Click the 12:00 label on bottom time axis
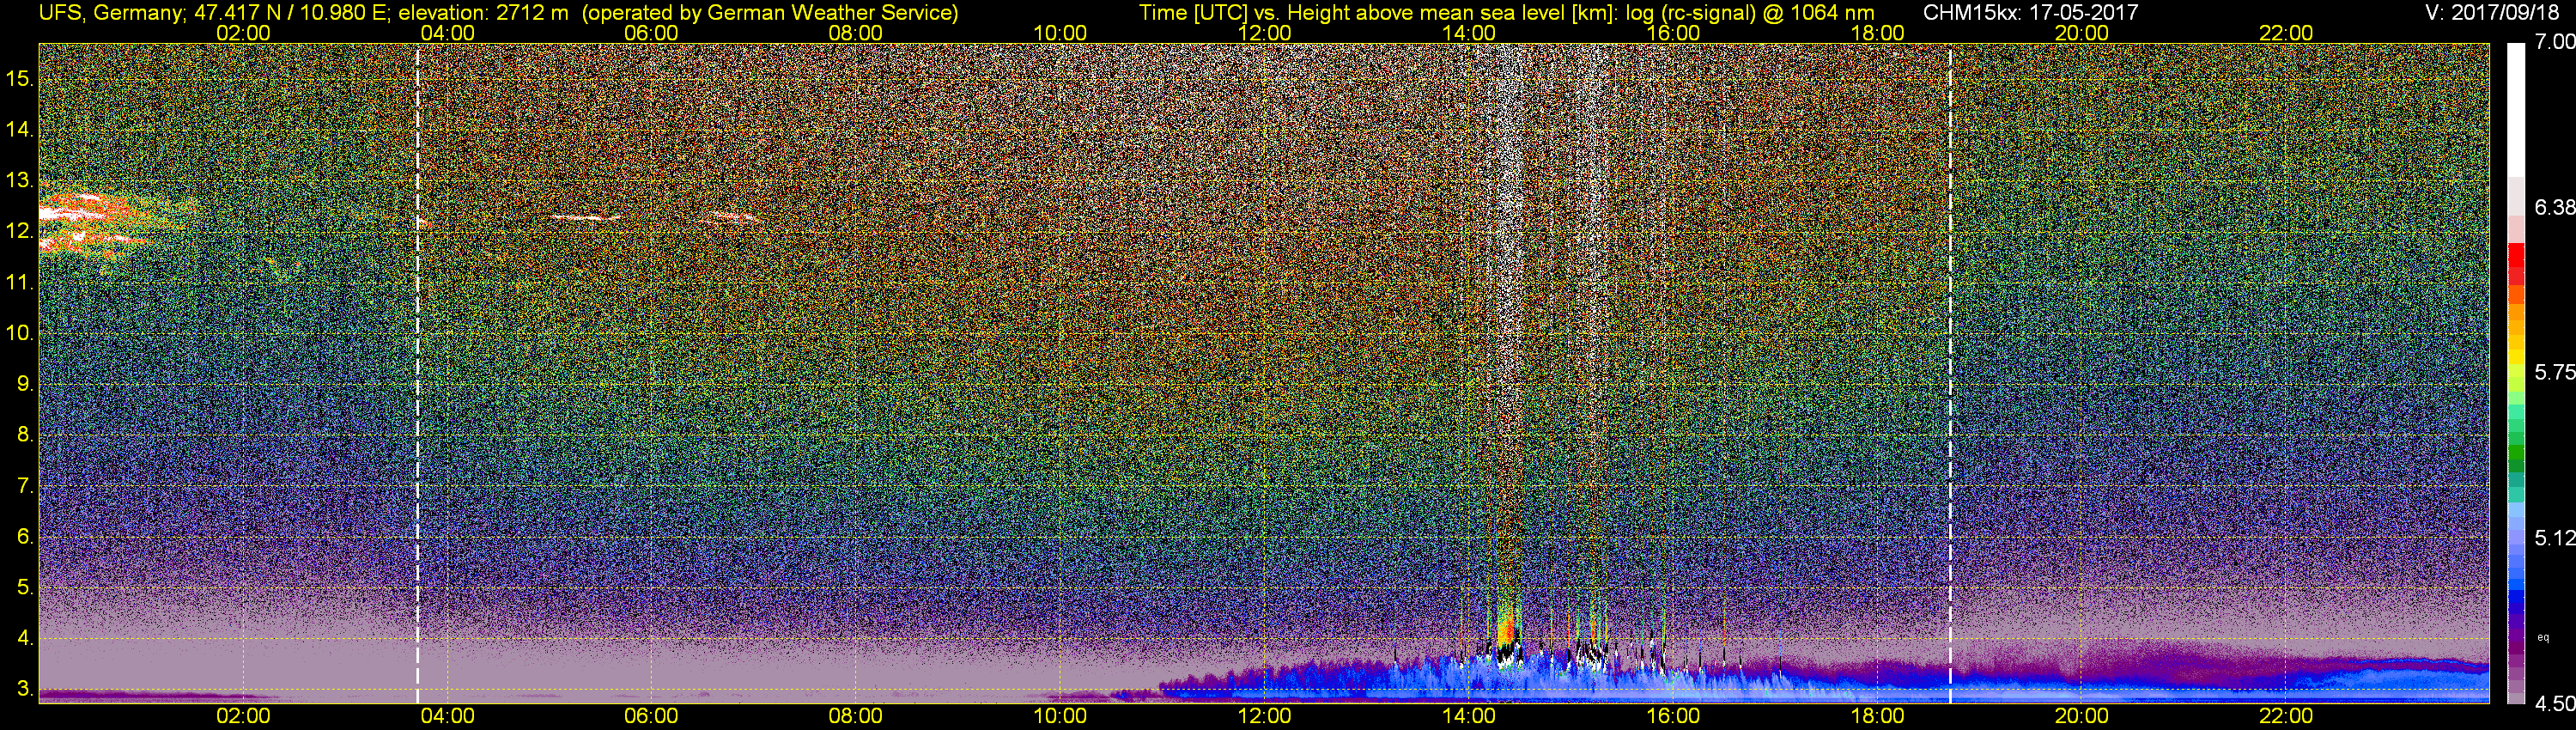This screenshot has height=730, width=2576. 1264,716
